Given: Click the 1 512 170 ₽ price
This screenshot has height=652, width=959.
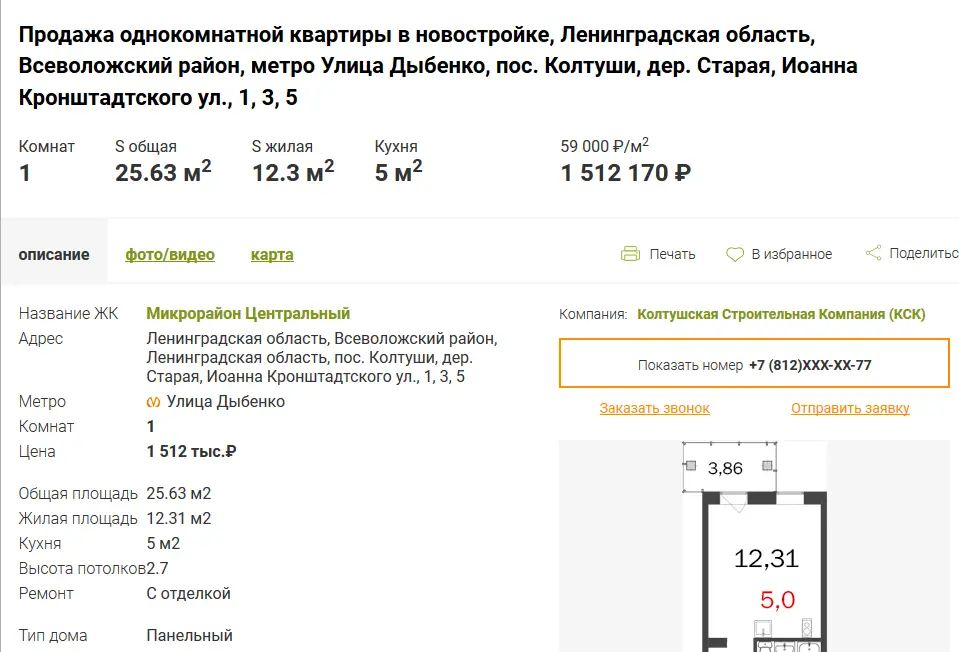Looking at the screenshot, I should pyautogui.click(x=625, y=173).
